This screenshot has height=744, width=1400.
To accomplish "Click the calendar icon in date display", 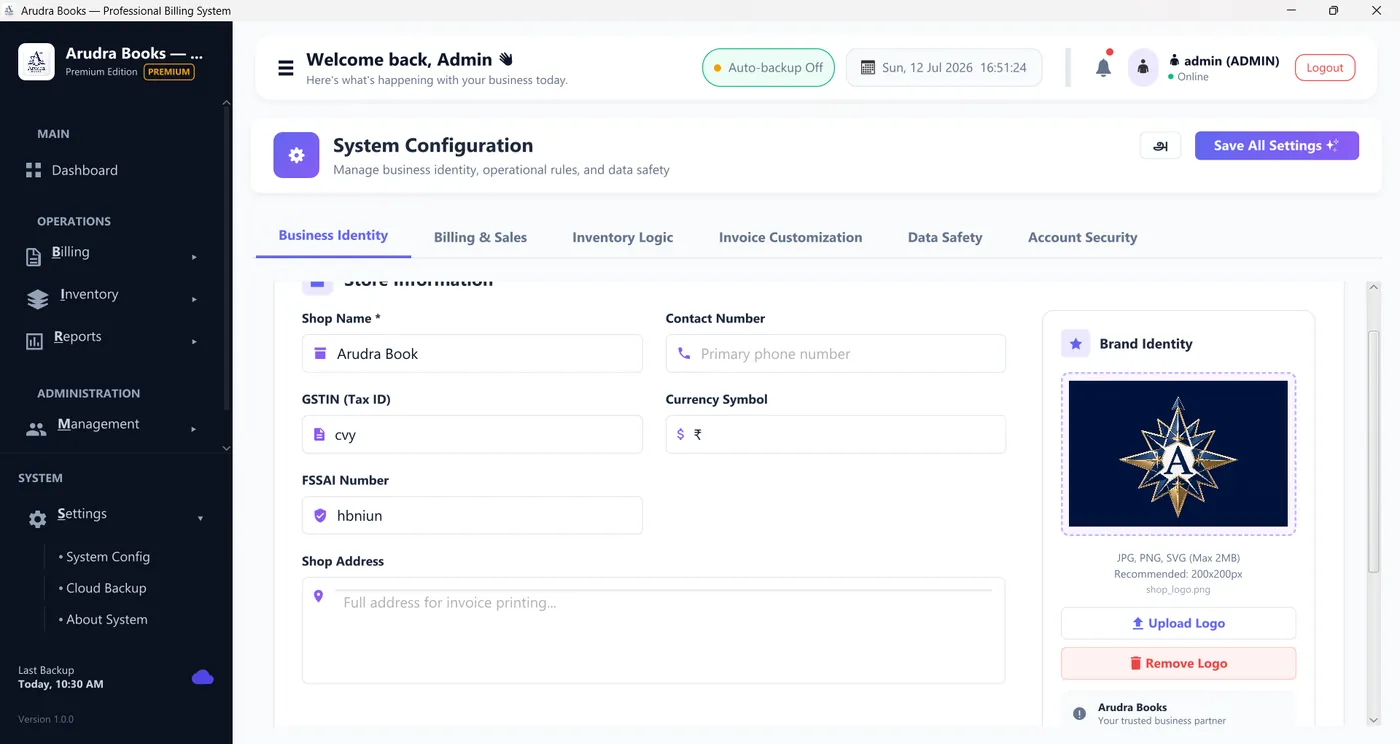I will [868, 68].
